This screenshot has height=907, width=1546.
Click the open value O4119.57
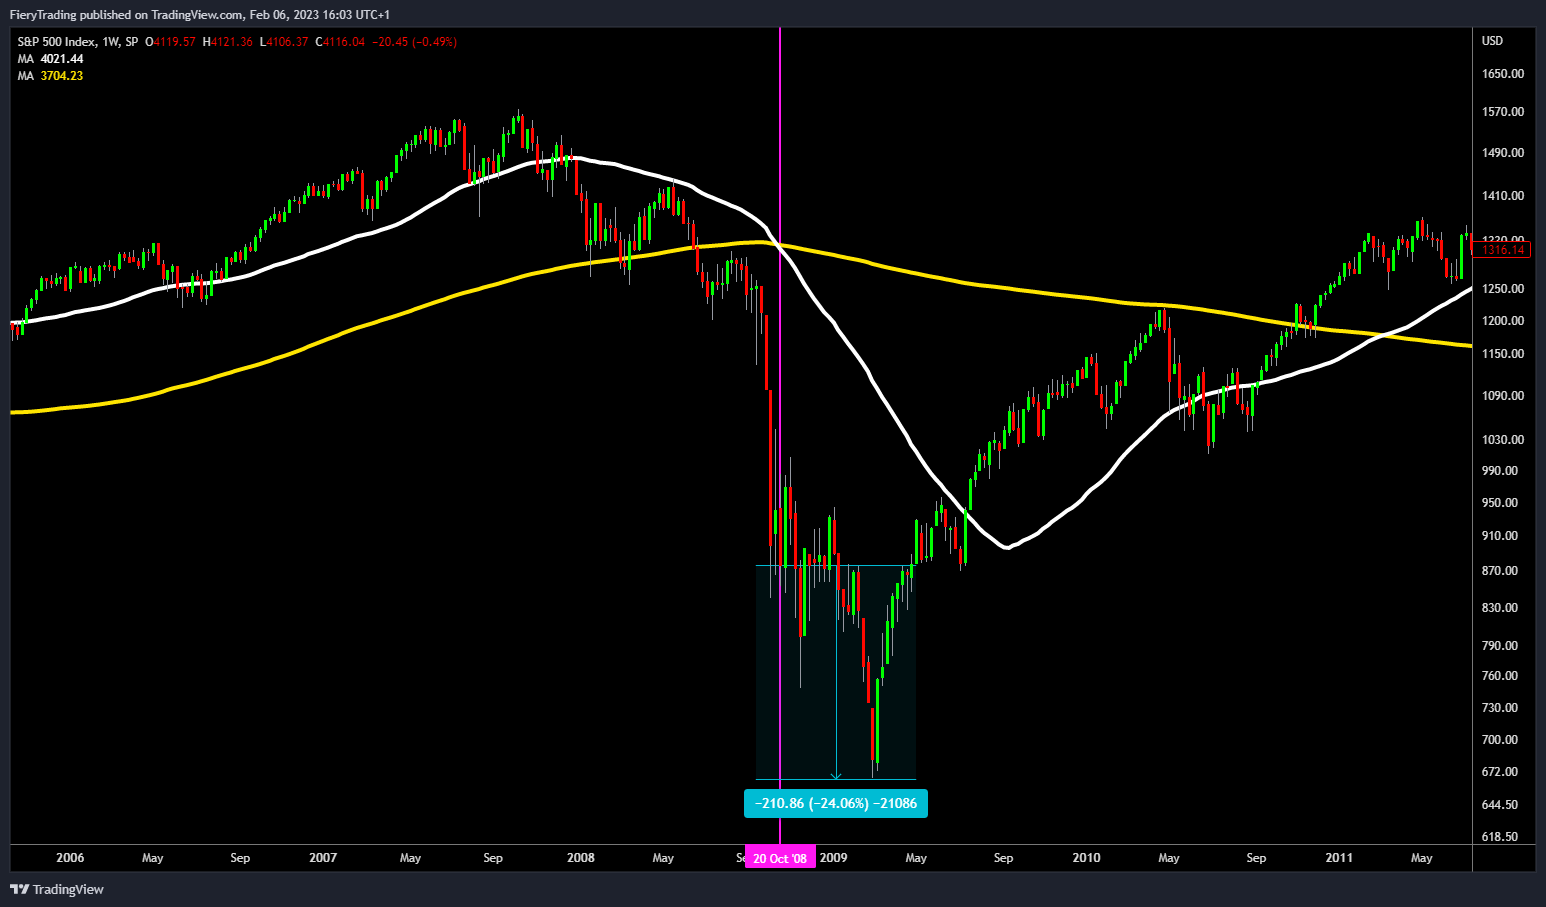tap(170, 42)
